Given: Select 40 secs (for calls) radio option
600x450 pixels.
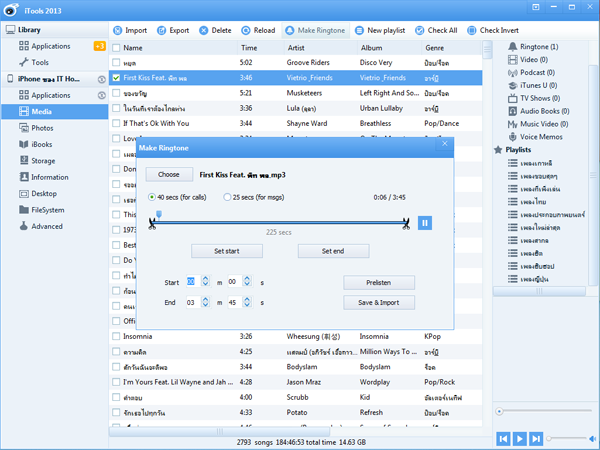Looking at the screenshot, I should [152, 197].
